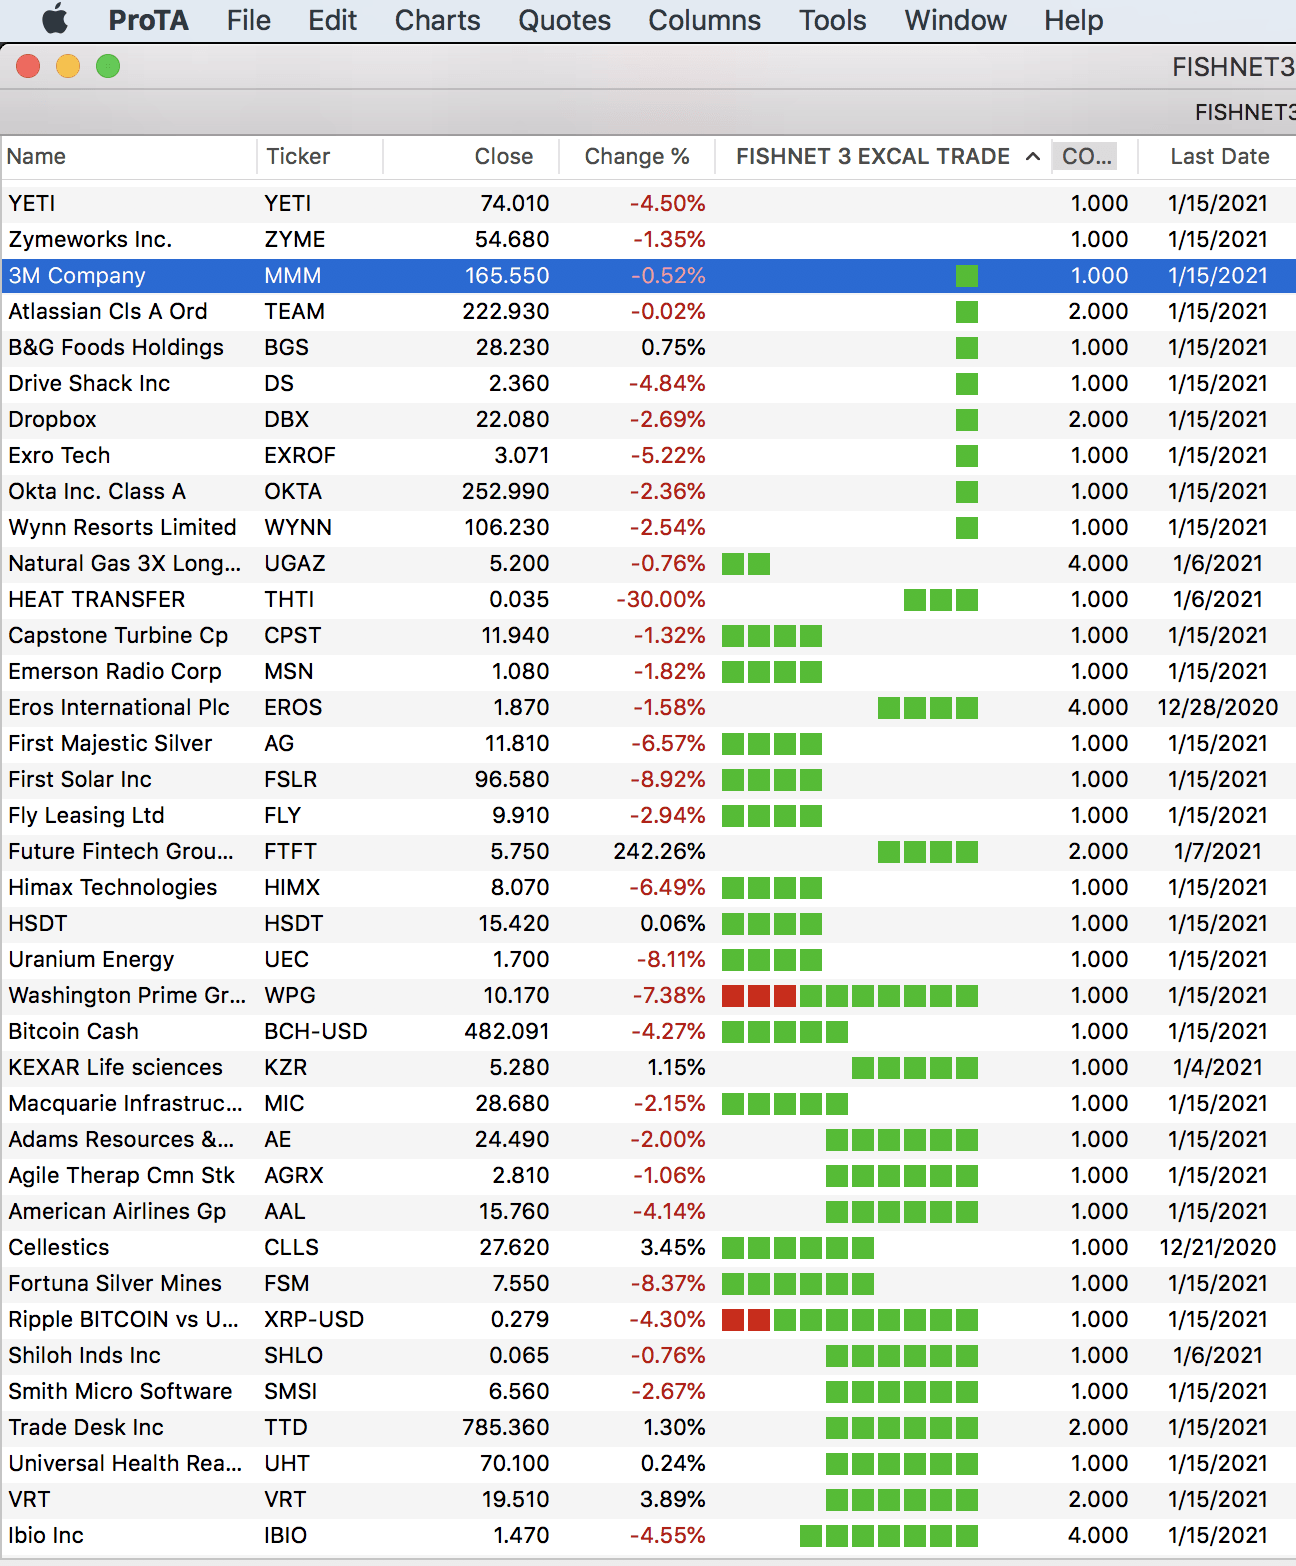Viewport: 1296px width, 1566px height.
Task: Select Agile Therap Cmn Stk row
Action: 648,1175
